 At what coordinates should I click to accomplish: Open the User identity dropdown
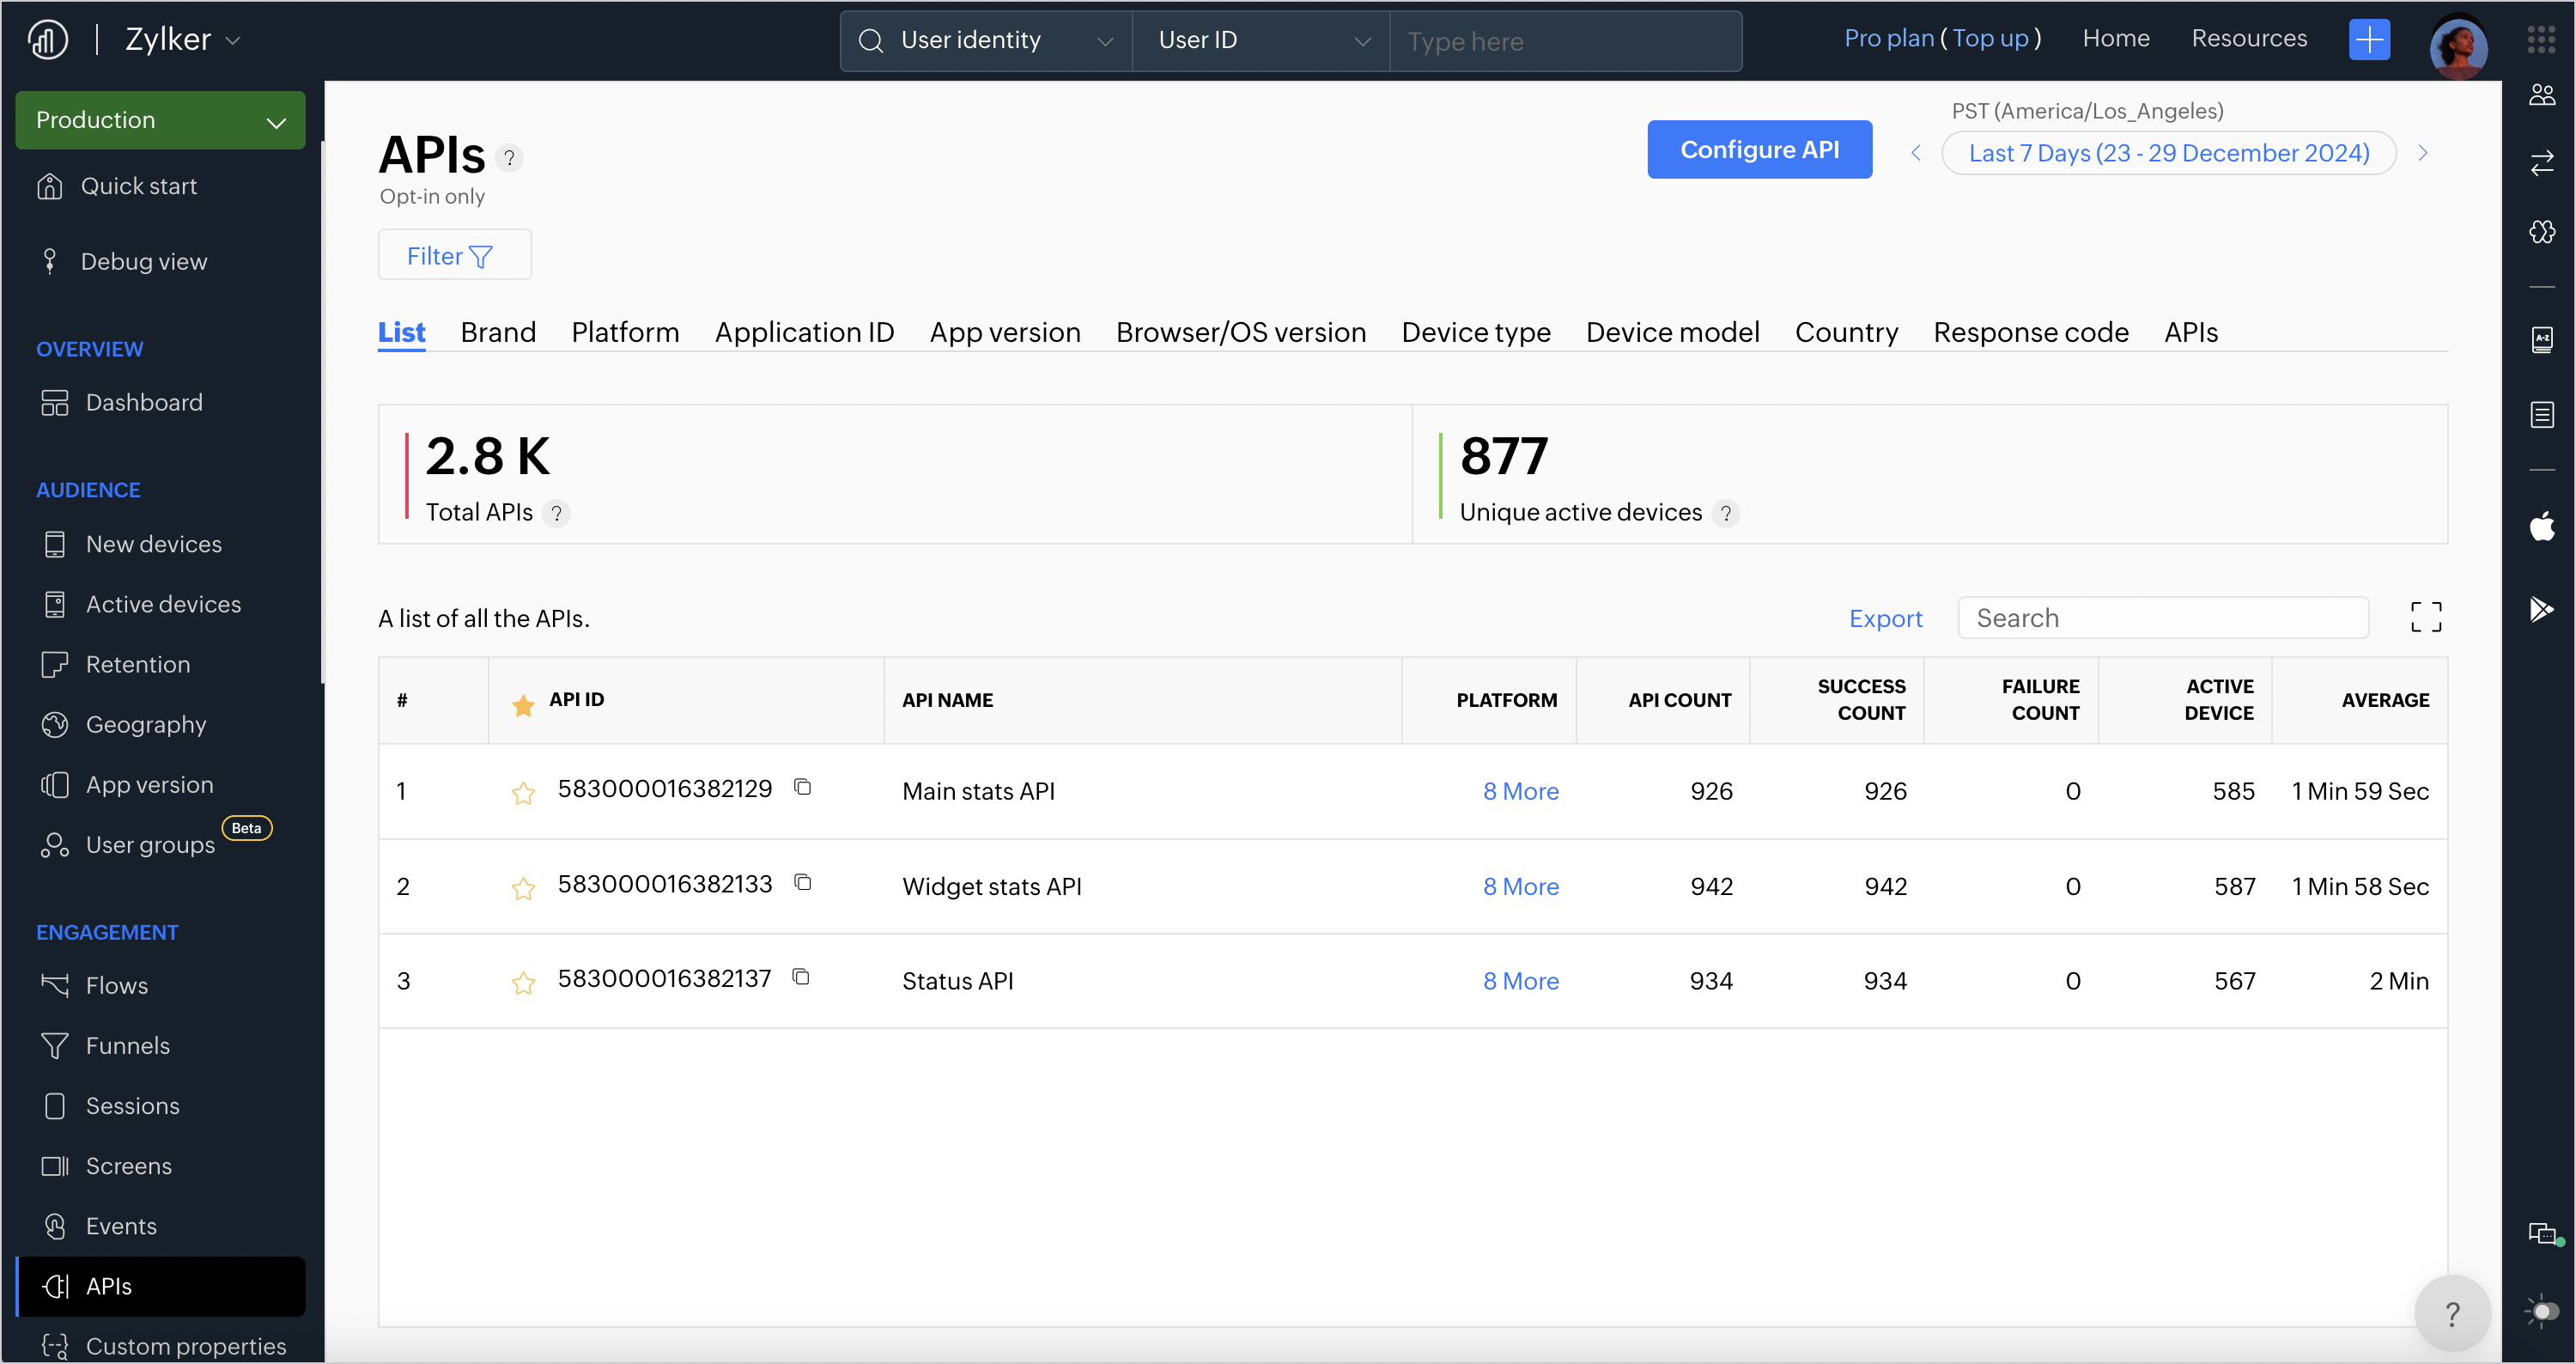point(985,41)
